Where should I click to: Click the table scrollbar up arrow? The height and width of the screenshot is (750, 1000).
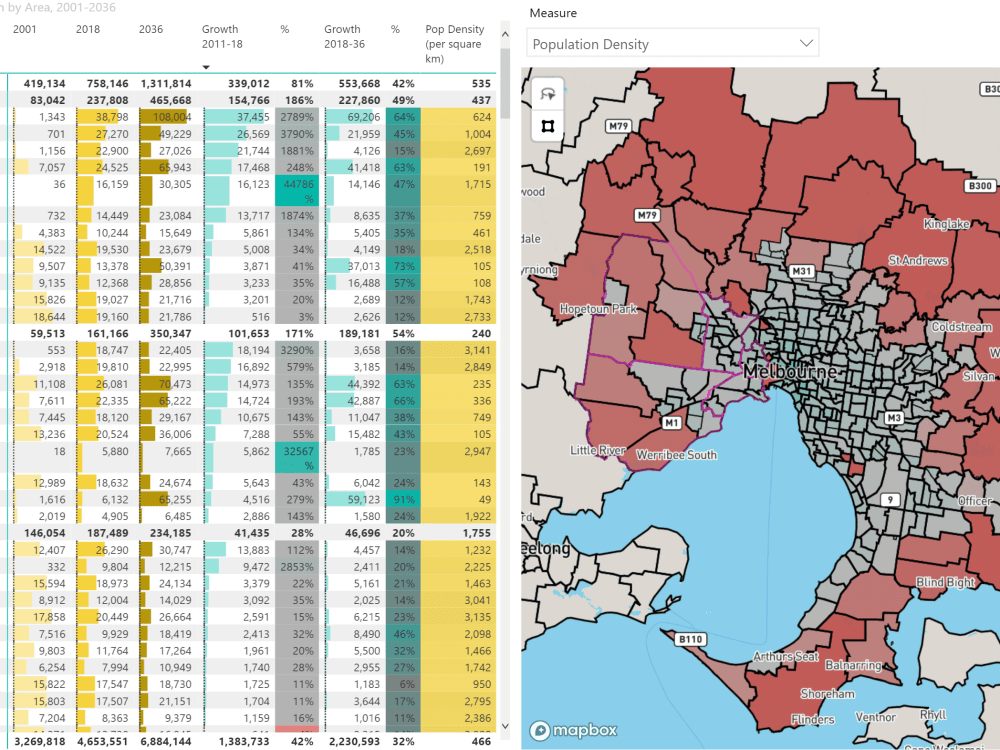pos(505,34)
